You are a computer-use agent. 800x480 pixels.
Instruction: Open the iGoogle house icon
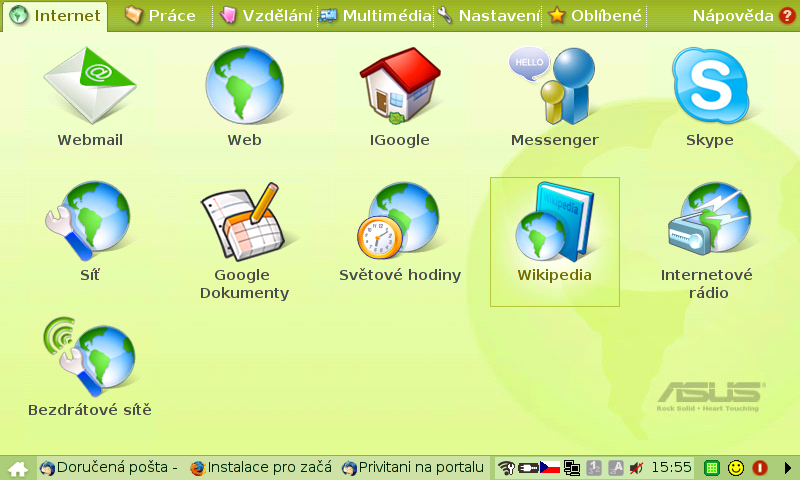pyautogui.click(x=399, y=85)
